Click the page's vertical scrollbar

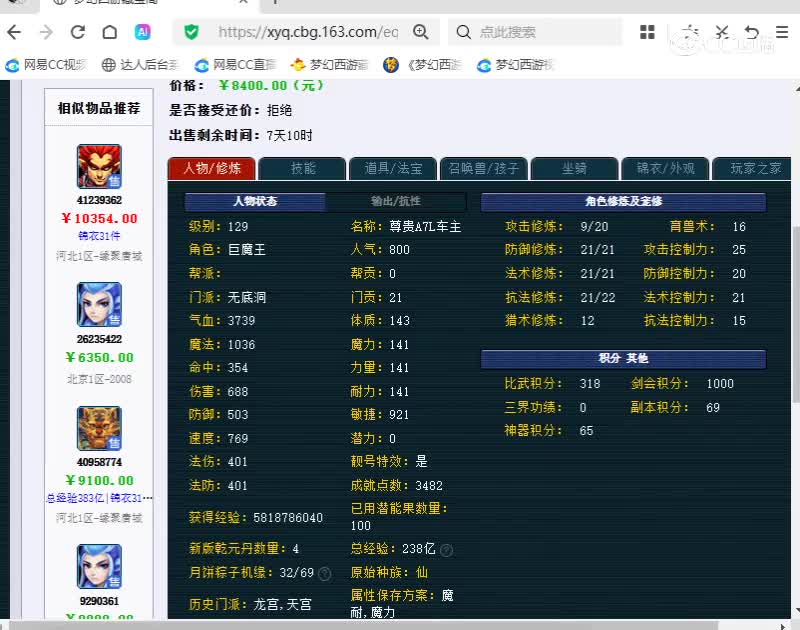tap(793, 300)
